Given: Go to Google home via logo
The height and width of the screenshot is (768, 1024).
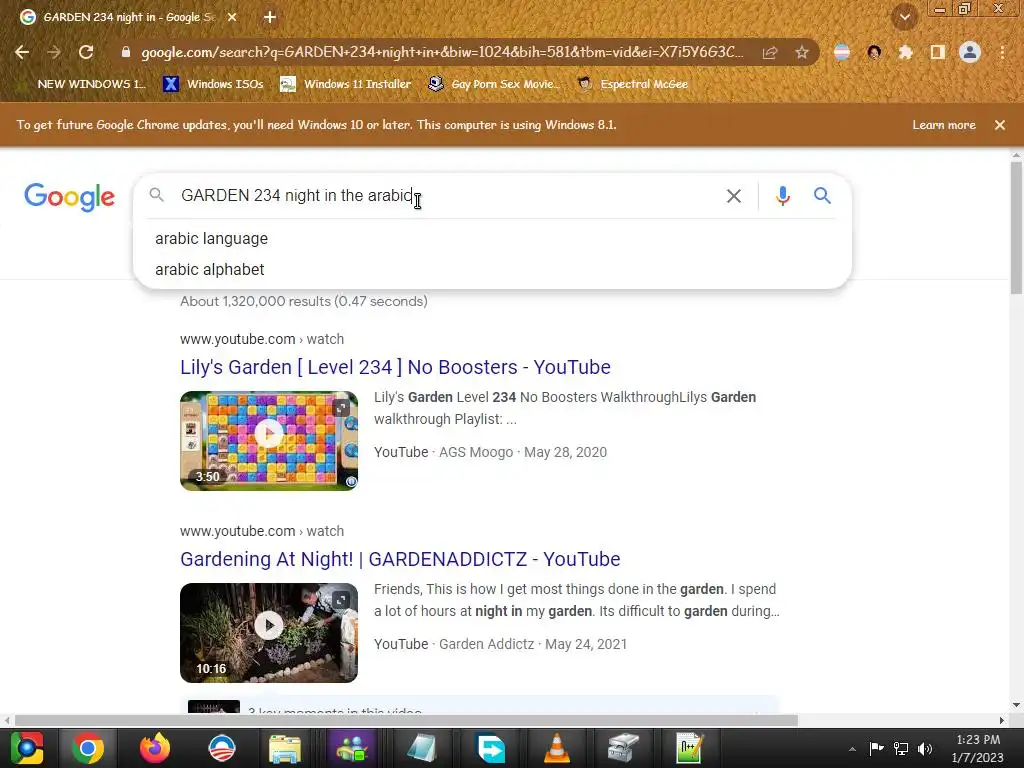Looking at the screenshot, I should click(x=69, y=197).
